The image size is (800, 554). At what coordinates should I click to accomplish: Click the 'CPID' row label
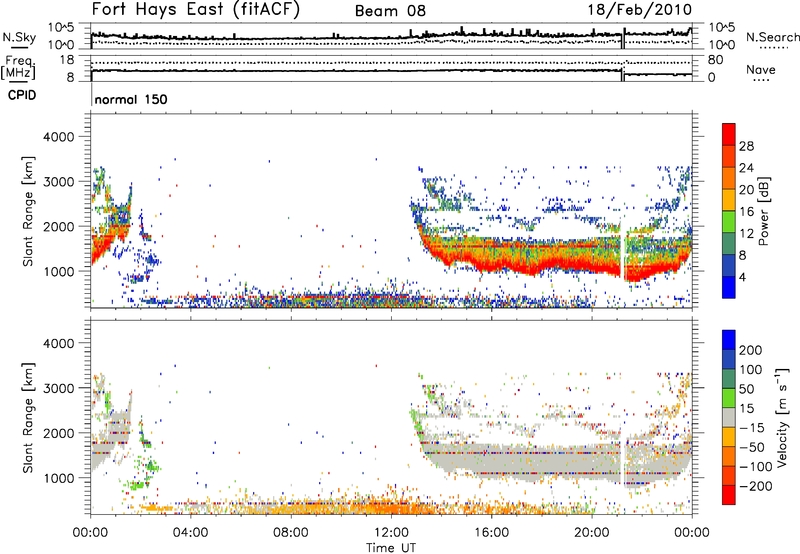point(22,95)
